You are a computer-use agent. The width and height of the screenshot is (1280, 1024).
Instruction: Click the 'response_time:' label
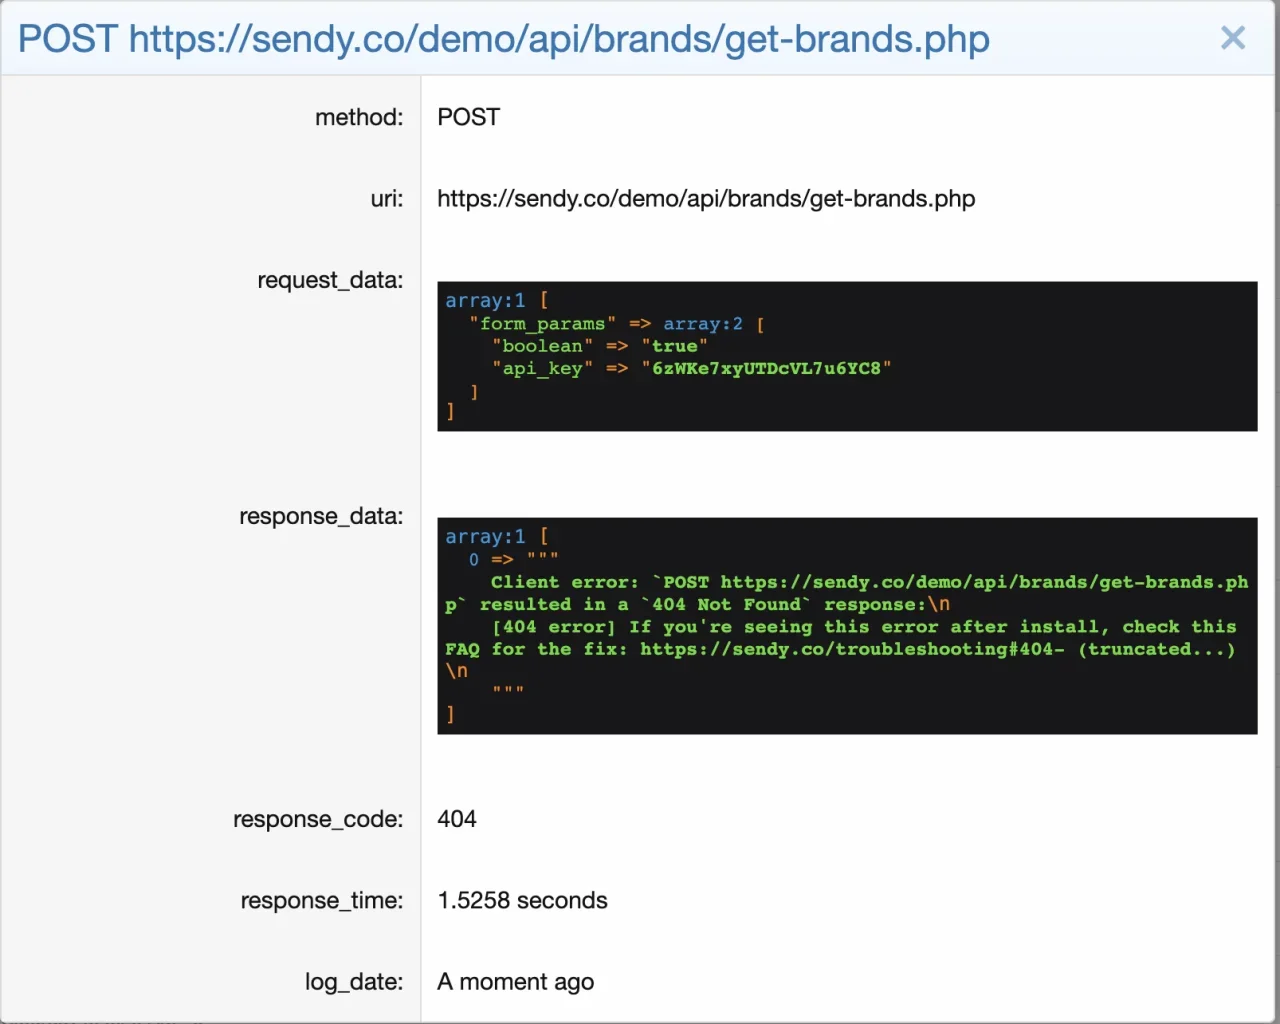(322, 900)
